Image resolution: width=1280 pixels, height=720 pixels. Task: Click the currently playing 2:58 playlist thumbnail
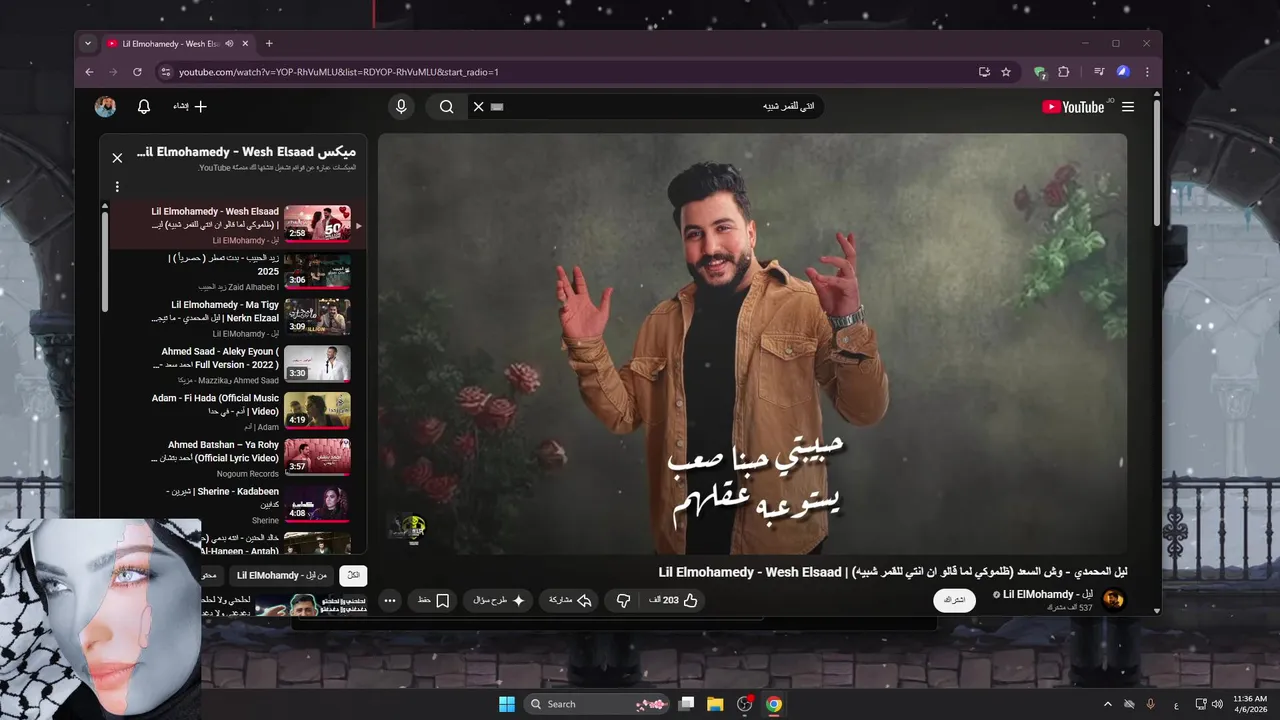tap(317, 224)
